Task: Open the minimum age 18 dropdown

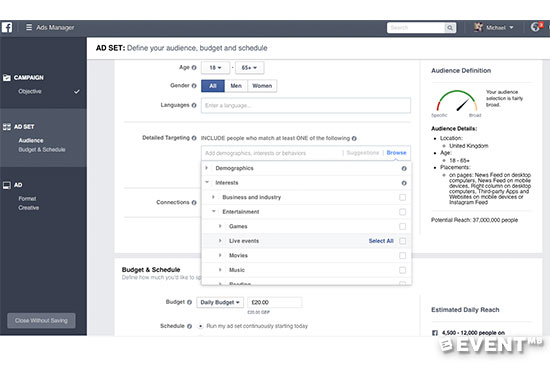Action: 215,68
